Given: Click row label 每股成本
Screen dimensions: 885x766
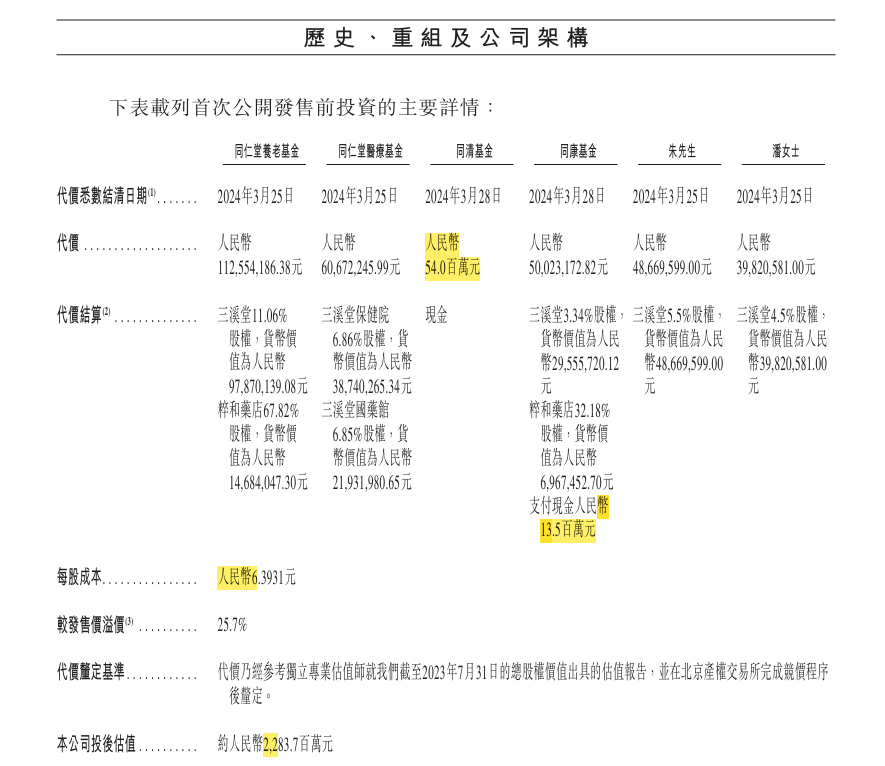Looking at the screenshot, I should pos(79,576).
